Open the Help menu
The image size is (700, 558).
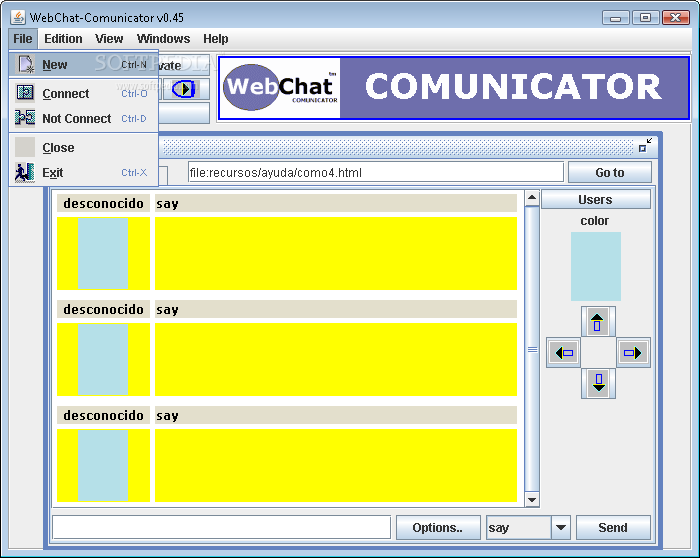(216, 39)
